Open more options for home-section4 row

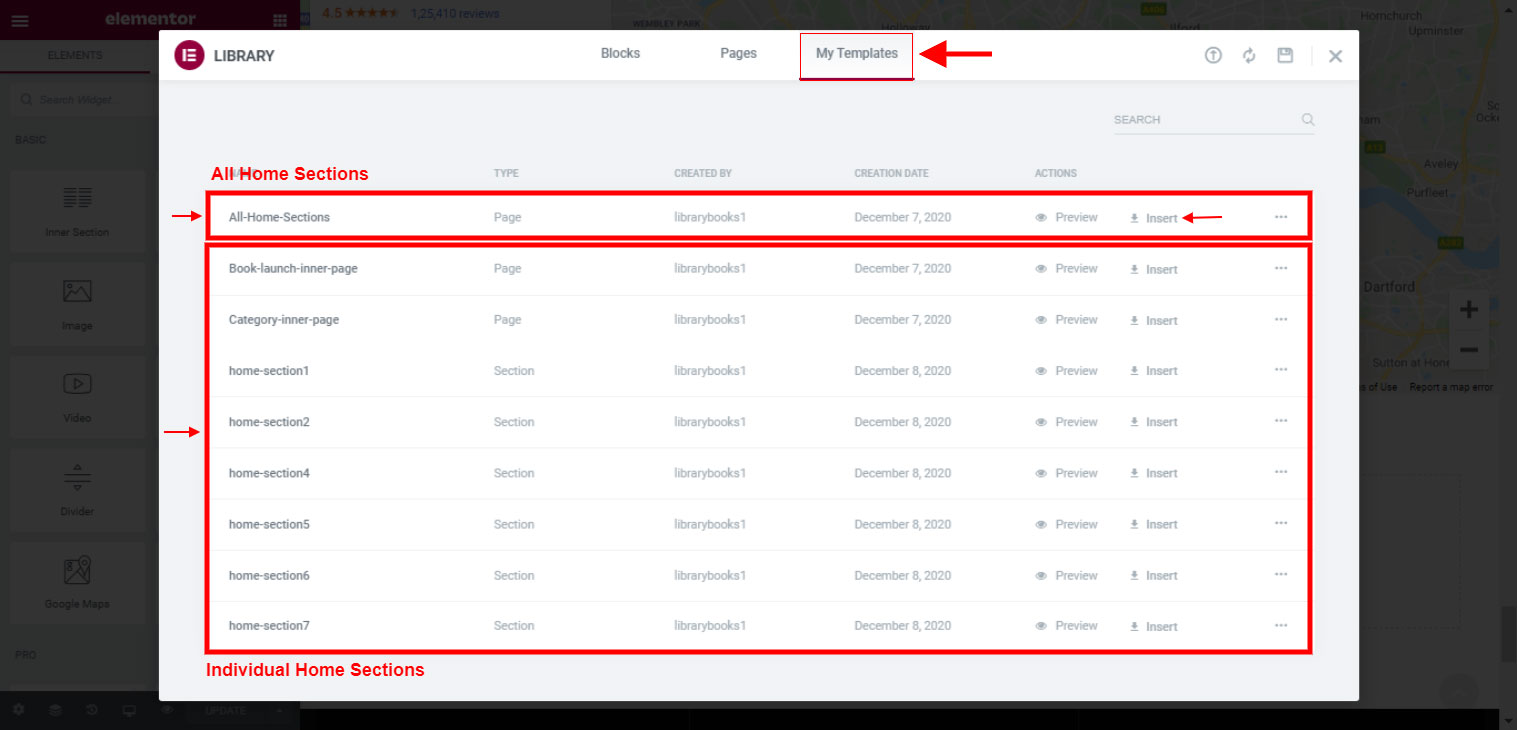(x=1281, y=472)
